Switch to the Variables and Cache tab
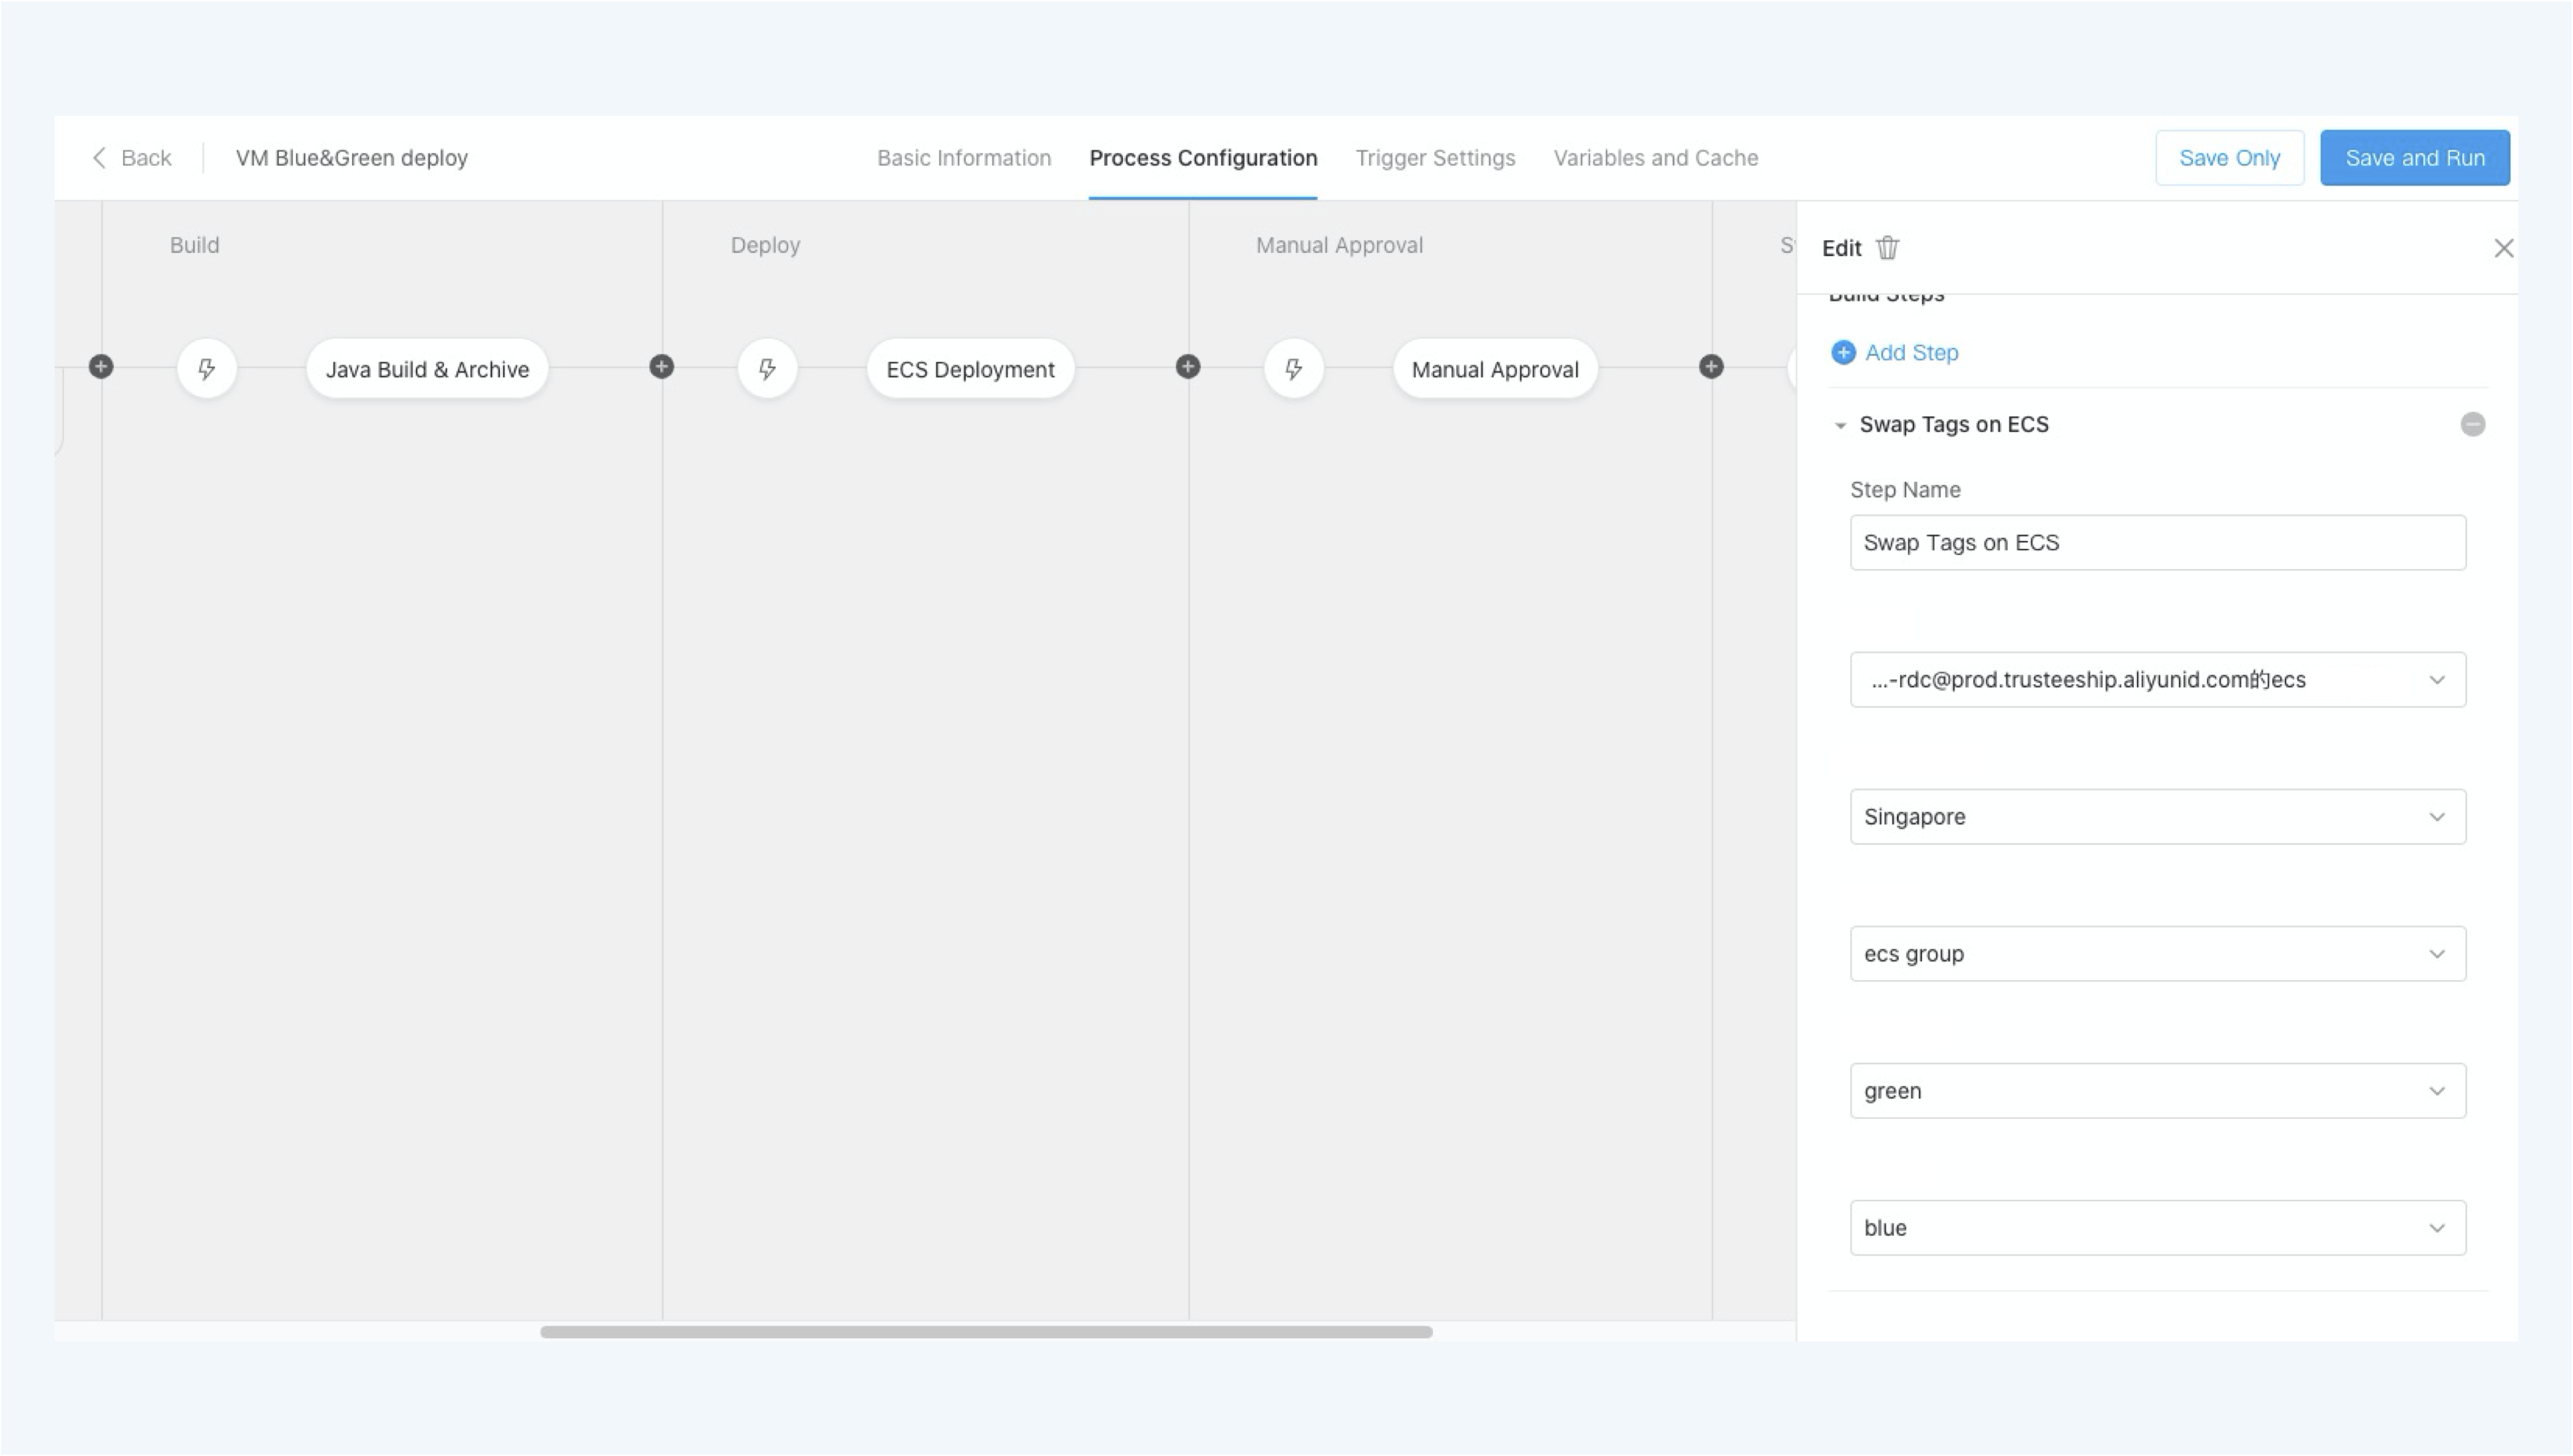This screenshot has width=2573, height=1456. 1655,158
